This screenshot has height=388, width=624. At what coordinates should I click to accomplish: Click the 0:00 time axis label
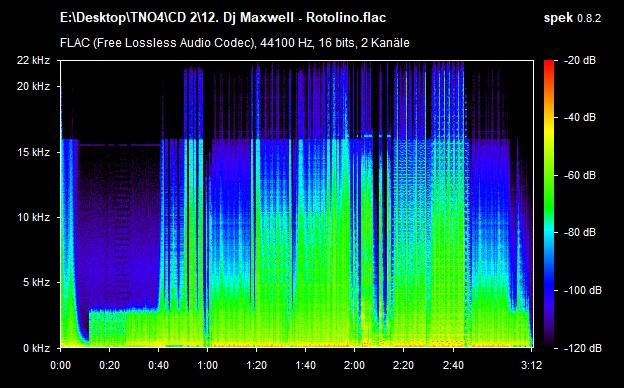(60, 365)
